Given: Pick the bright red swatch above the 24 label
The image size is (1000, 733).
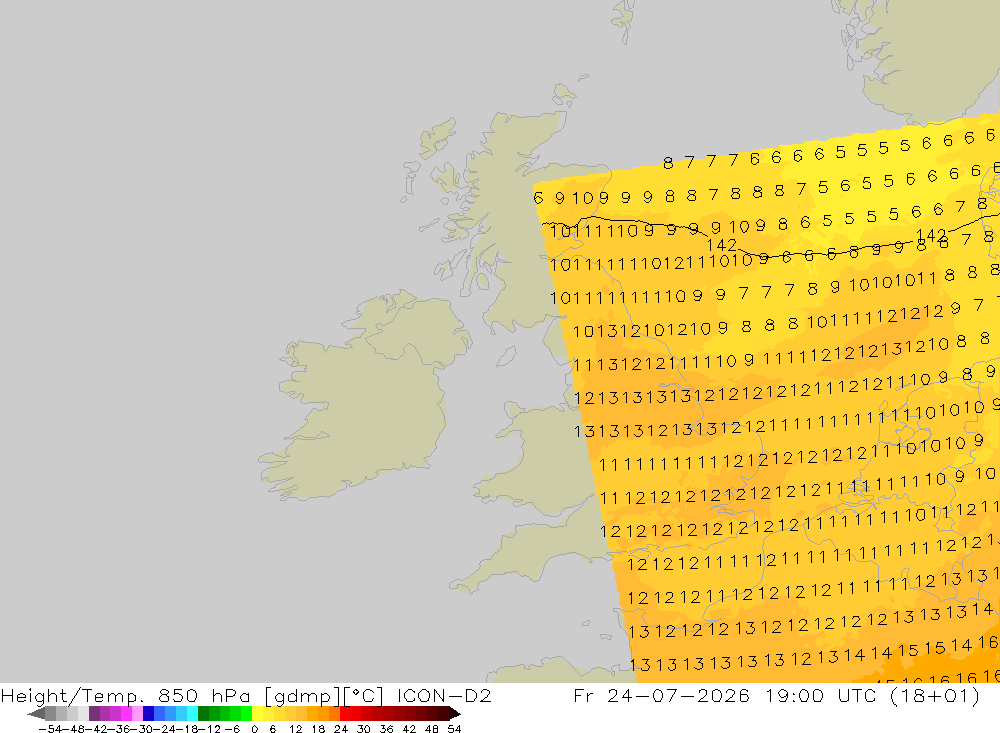Looking at the screenshot, I should pos(345,713).
